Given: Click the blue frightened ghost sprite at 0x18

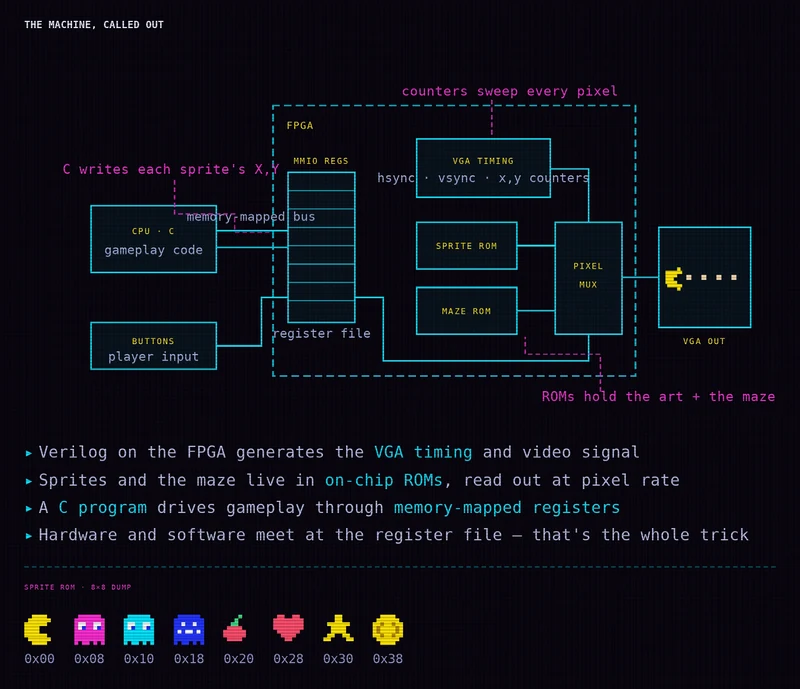Looking at the screenshot, I should click(x=189, y=629).
